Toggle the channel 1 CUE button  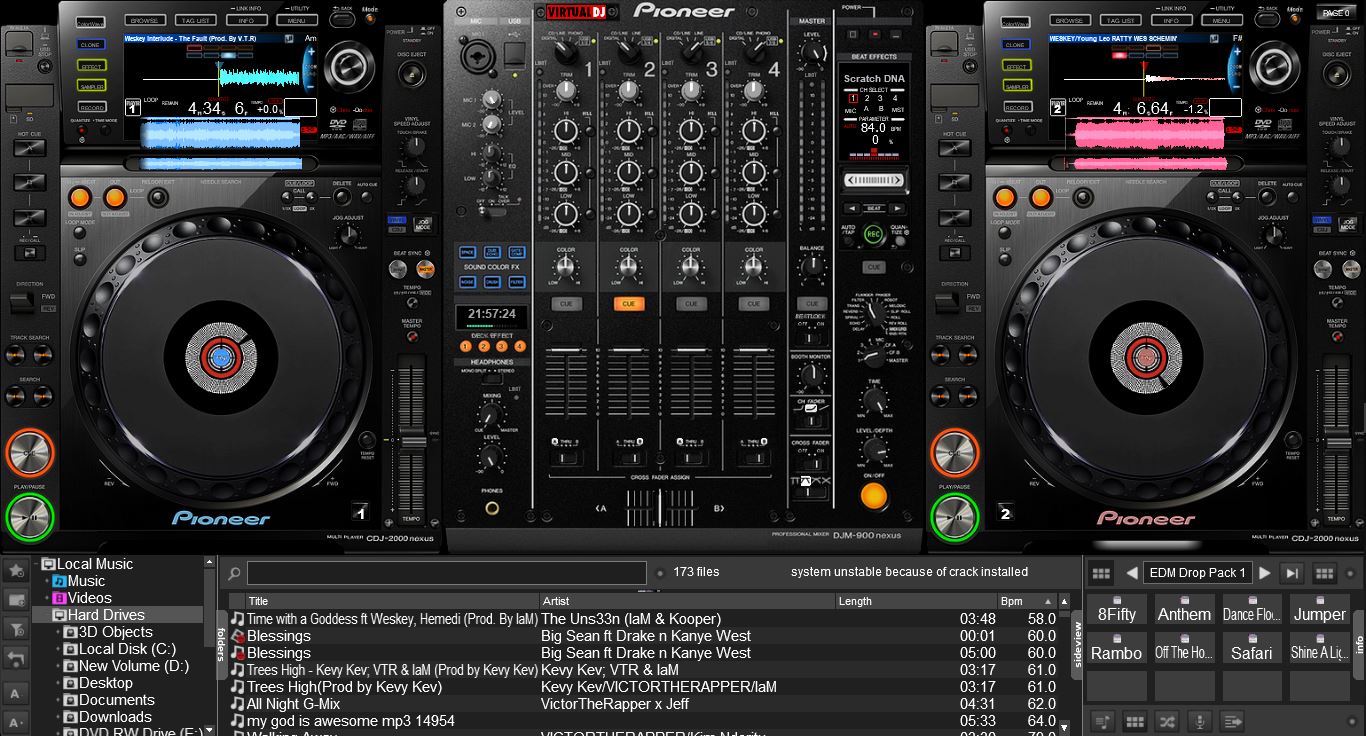point(566,304)
